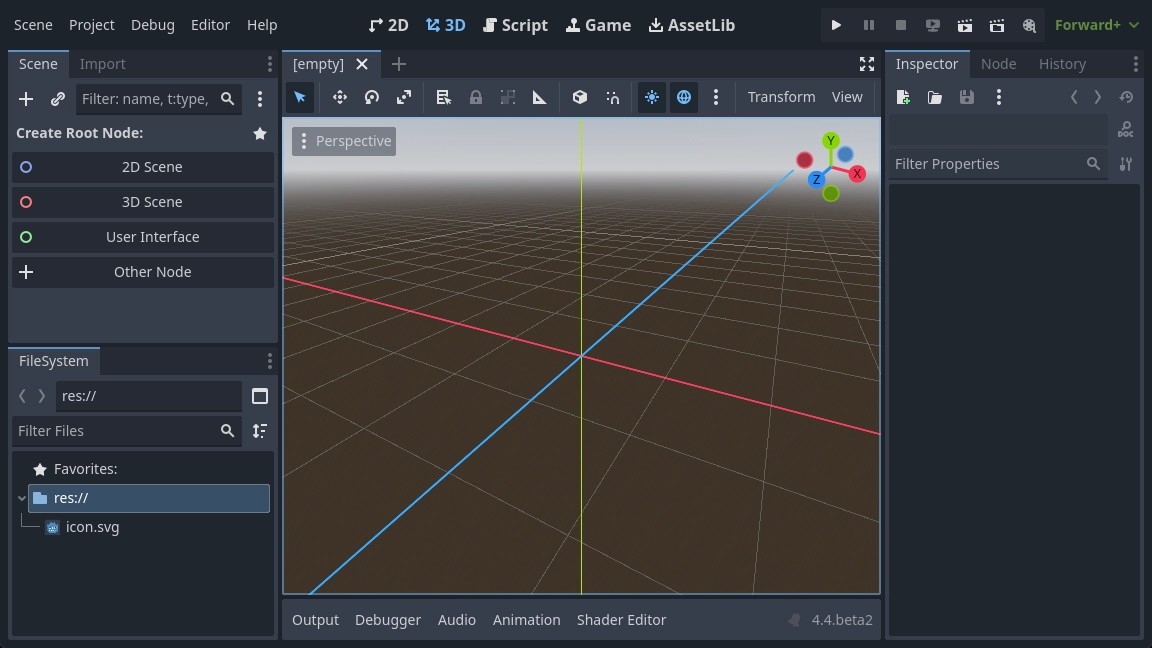Open the Use Snap ruler tool
Screen dimensions: 1152x648
point(539,97)
